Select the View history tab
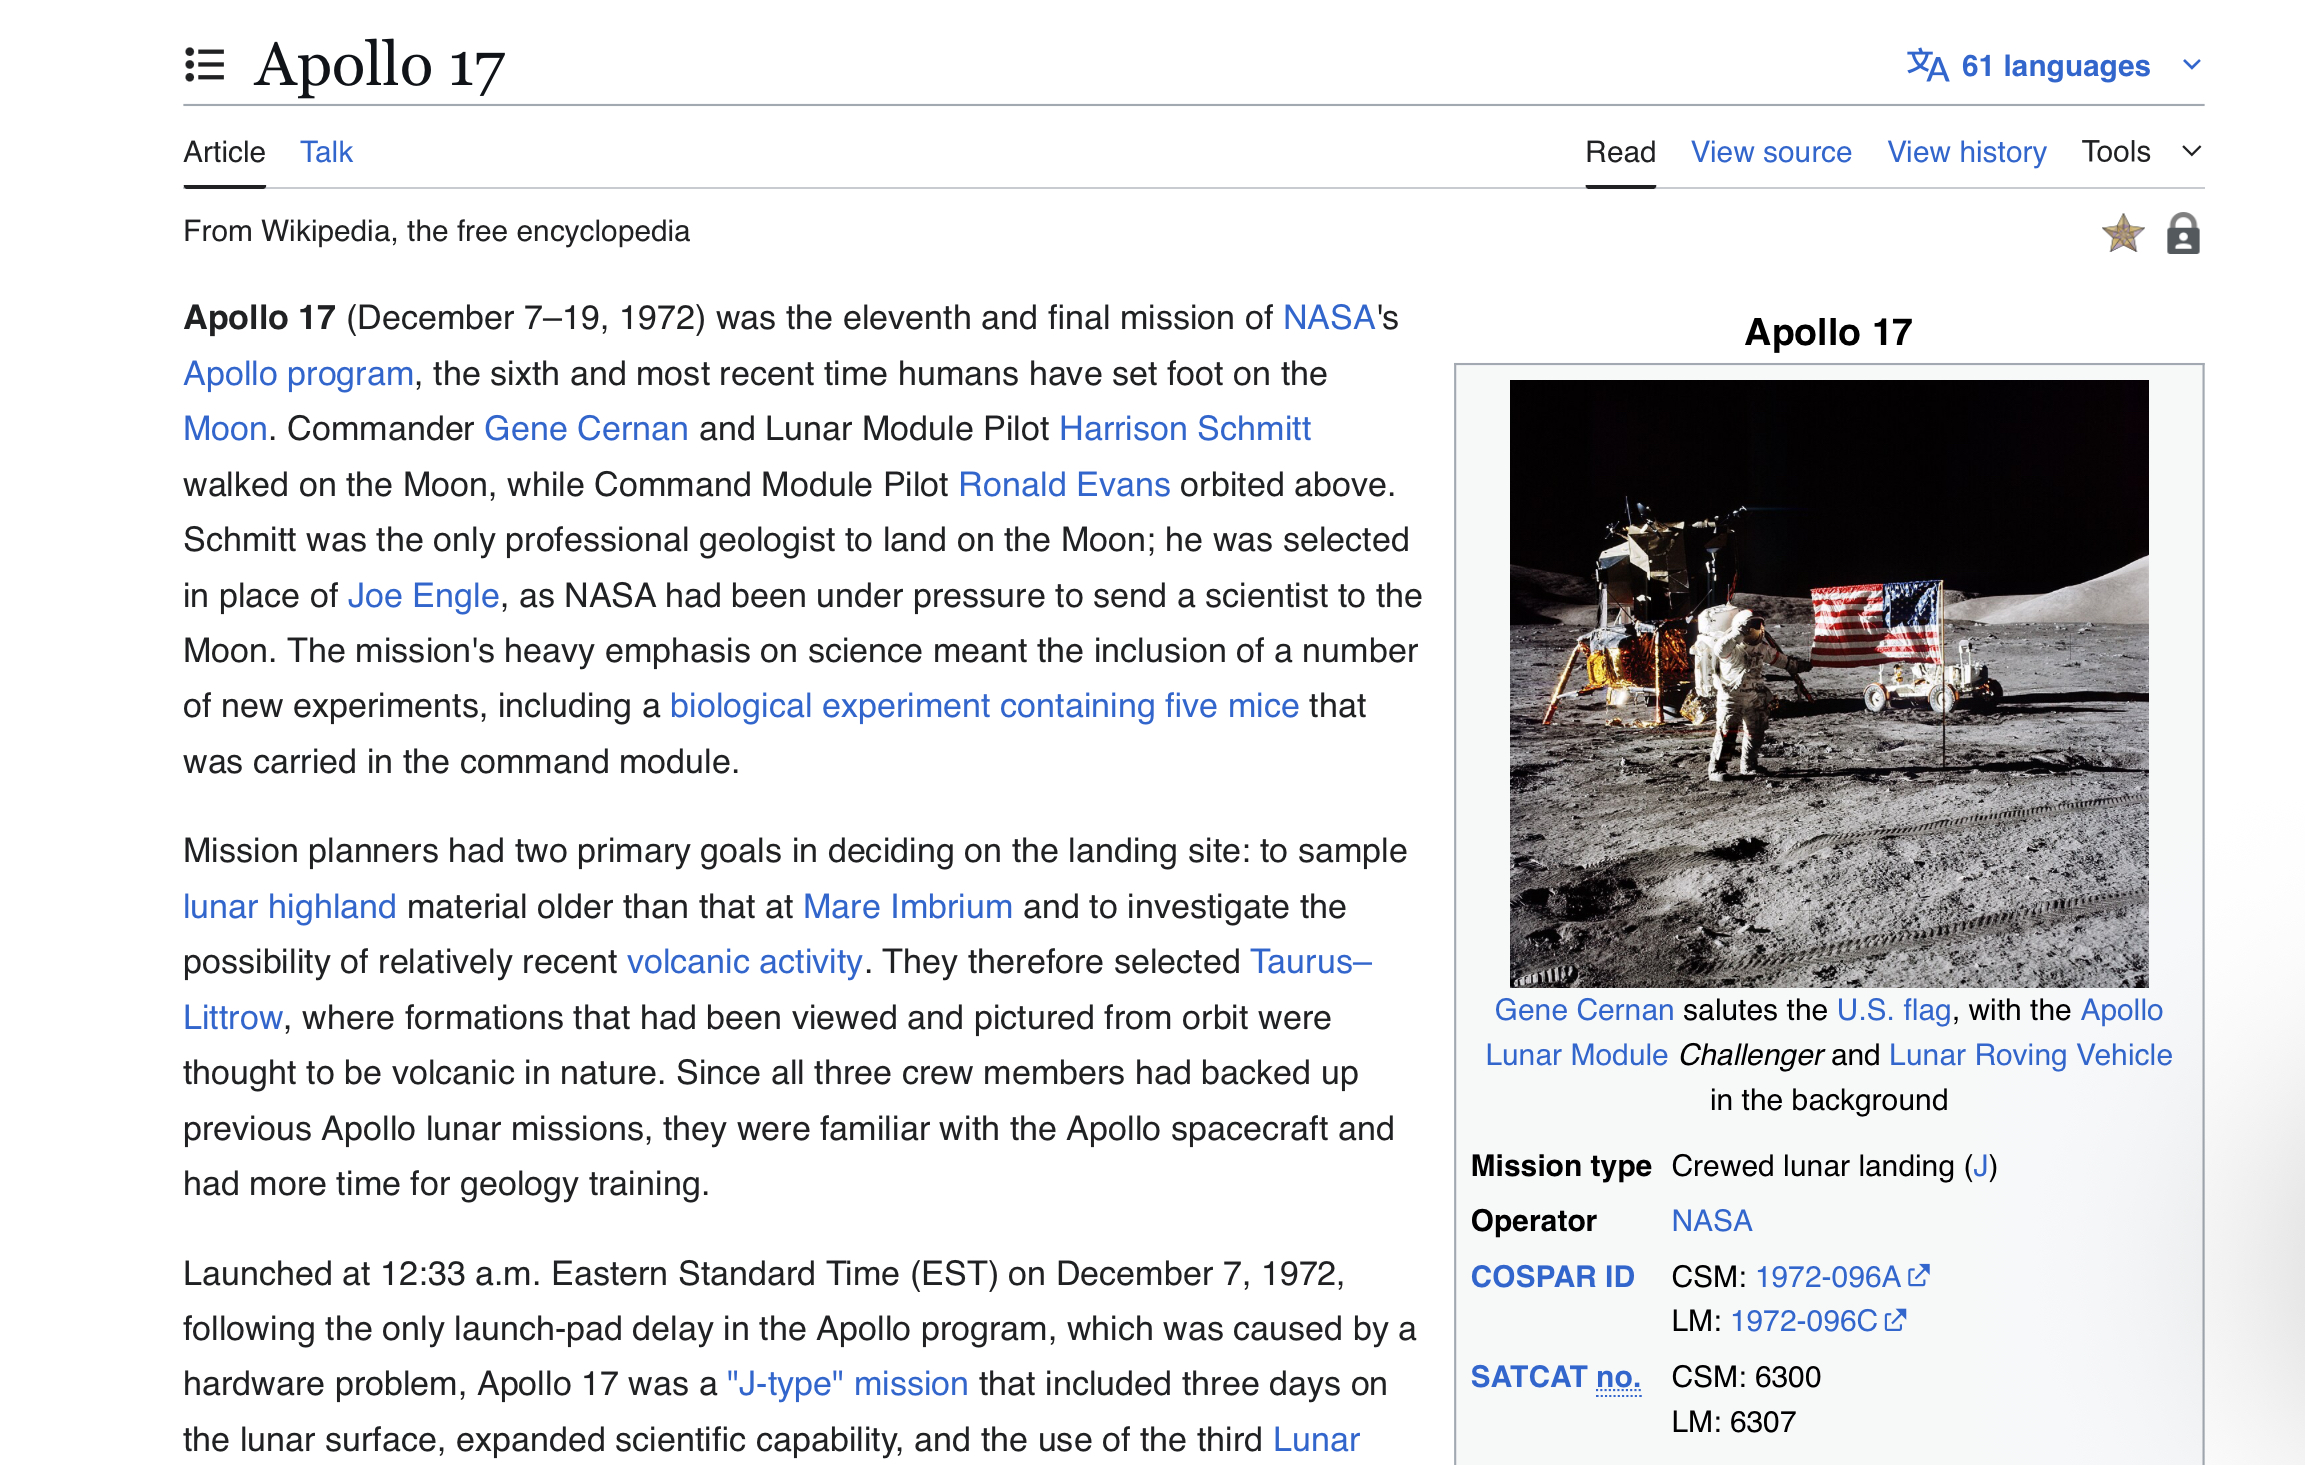 1966,152
